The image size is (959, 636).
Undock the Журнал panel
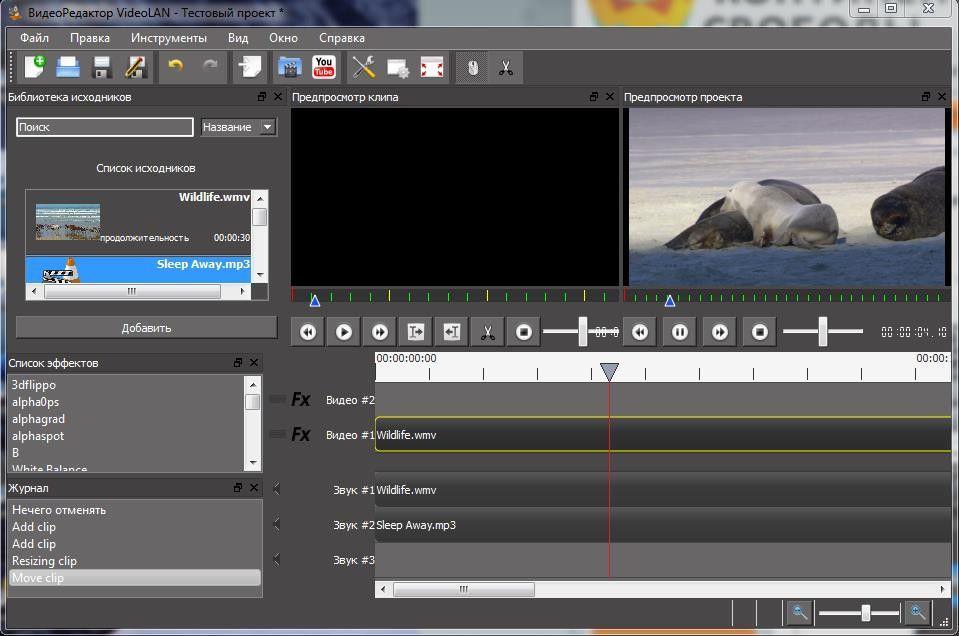pos(238,487)
